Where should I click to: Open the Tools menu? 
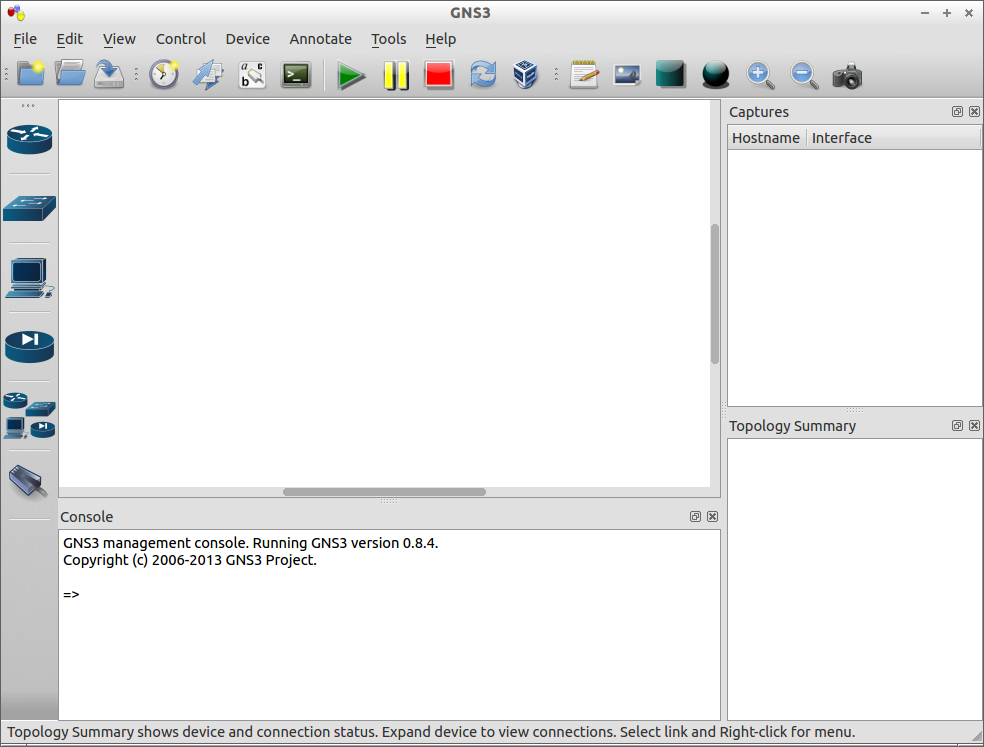point(388,39)
